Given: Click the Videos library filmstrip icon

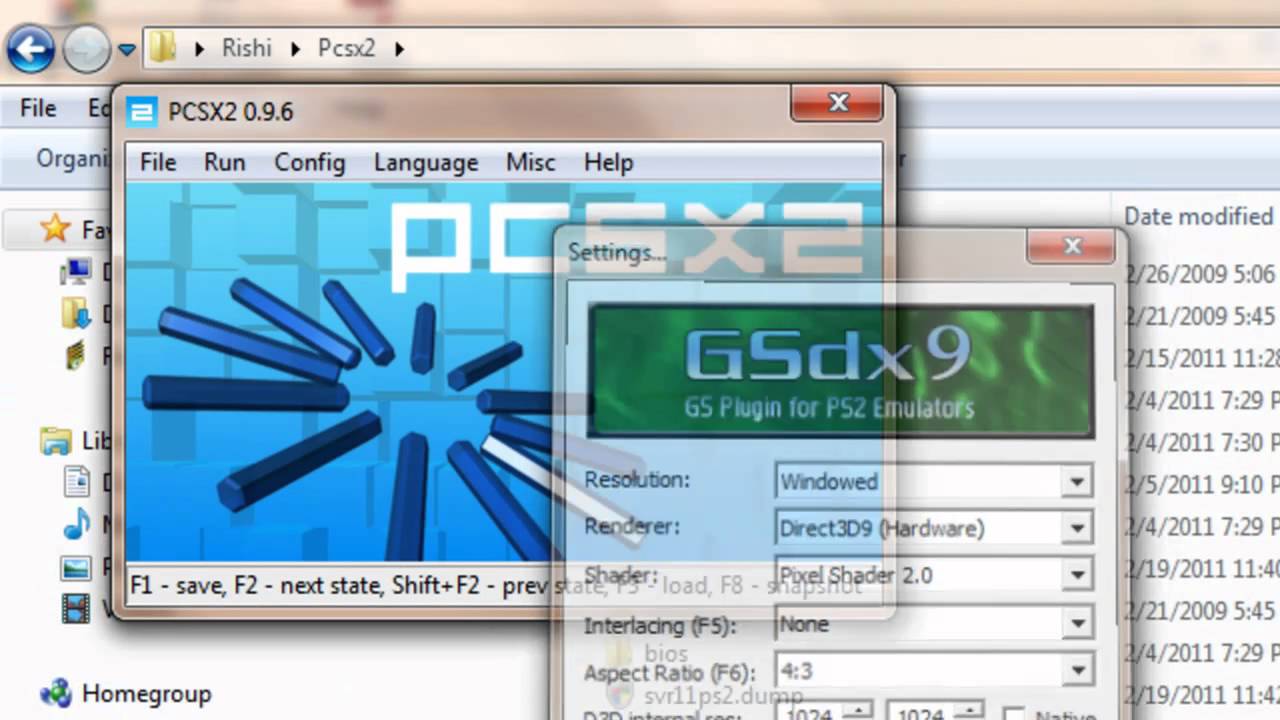Looking at the screenshot, I should click(x=76, y=607).
